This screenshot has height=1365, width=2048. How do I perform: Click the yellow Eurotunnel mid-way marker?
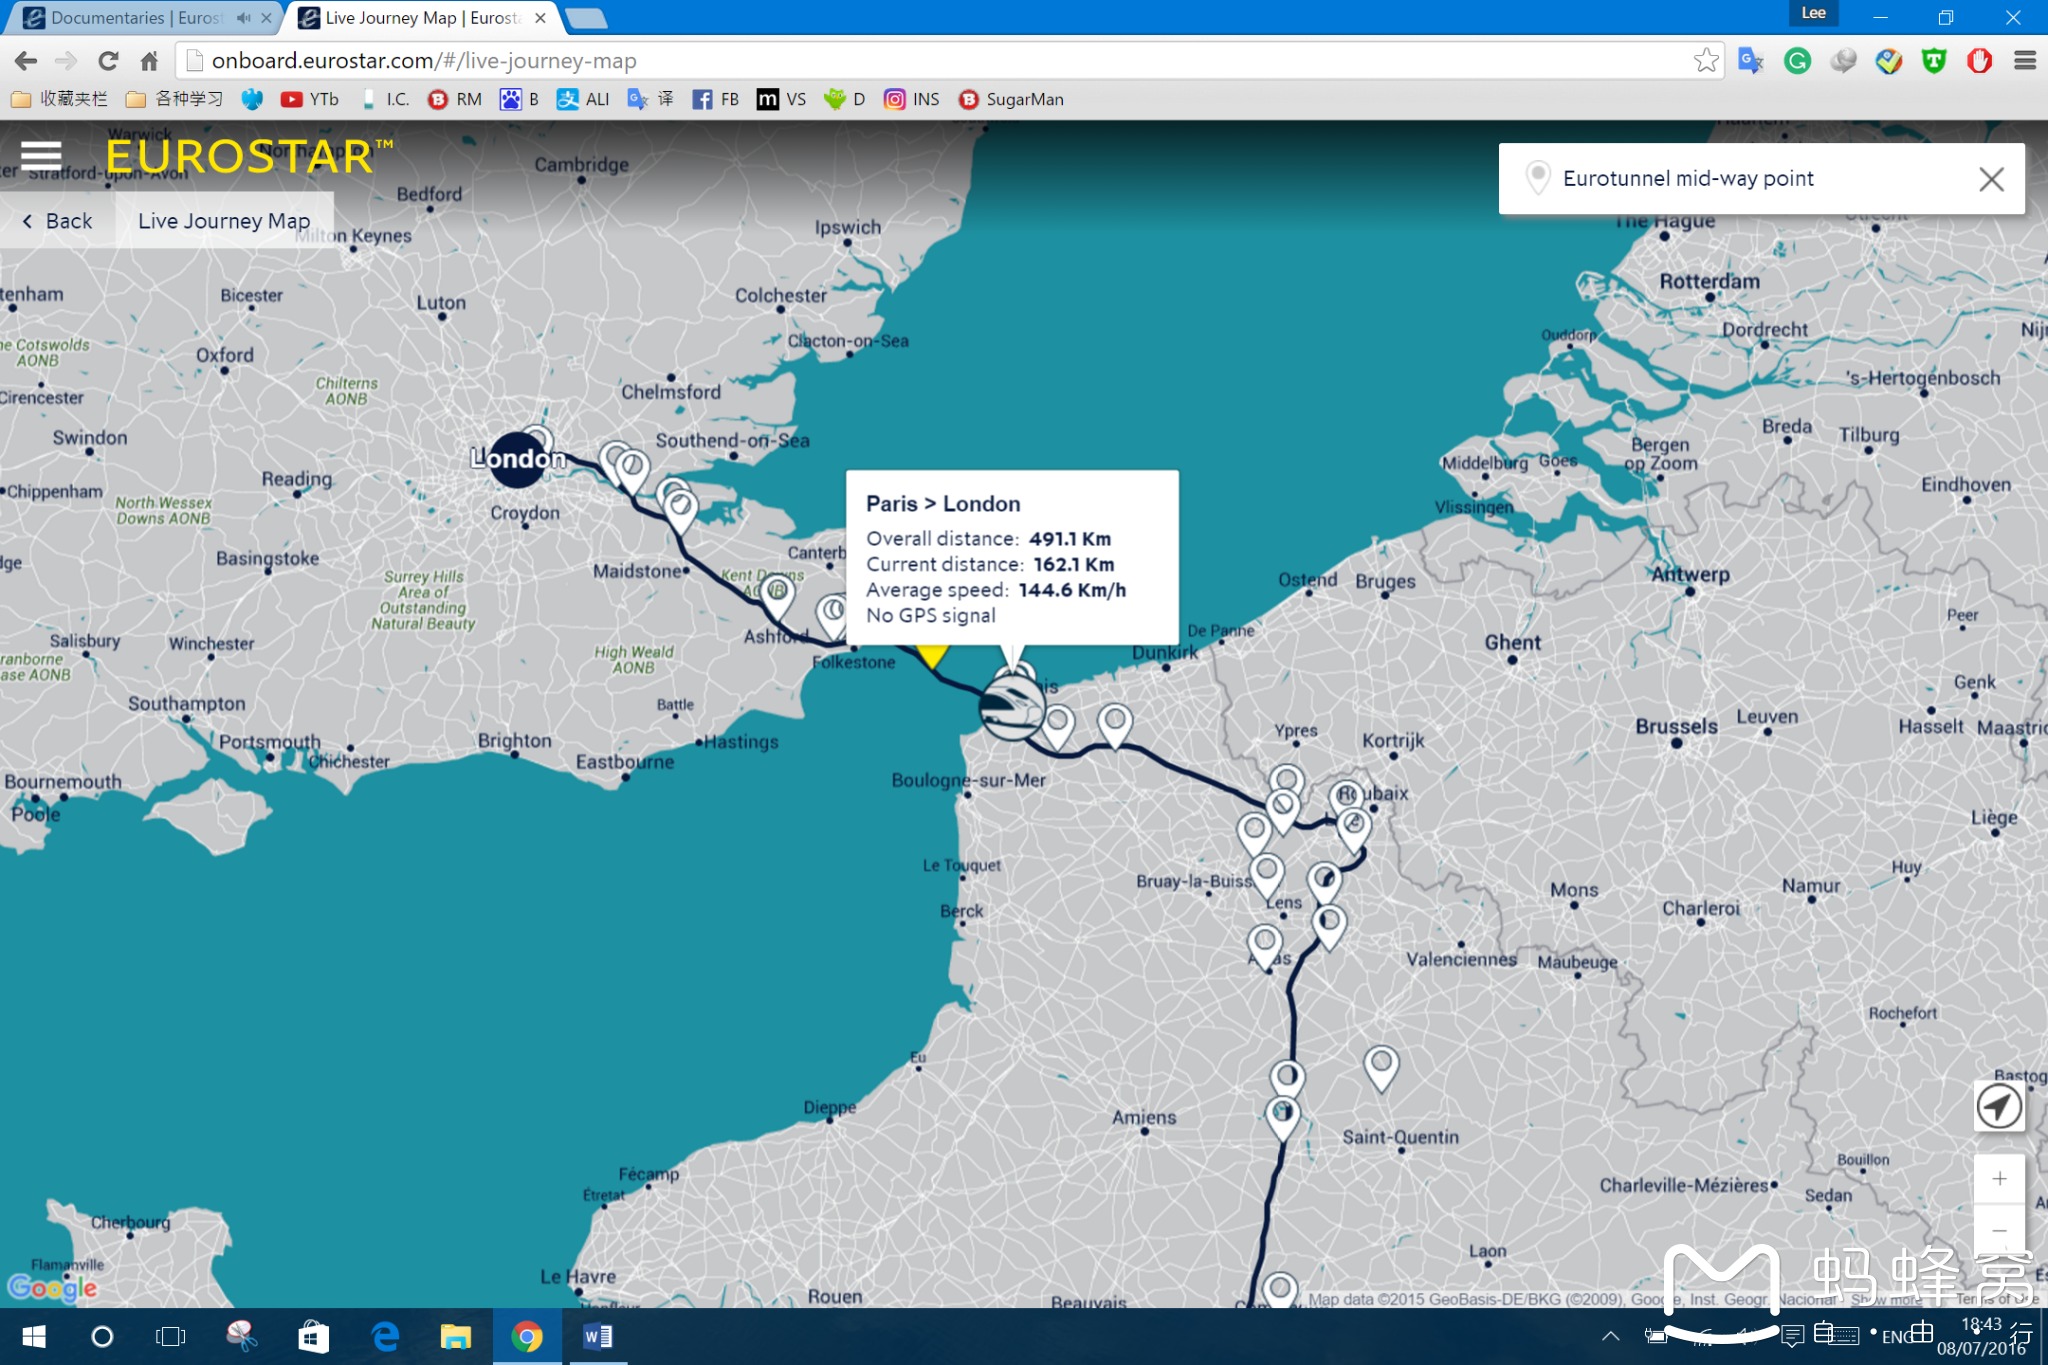(932, 656)
